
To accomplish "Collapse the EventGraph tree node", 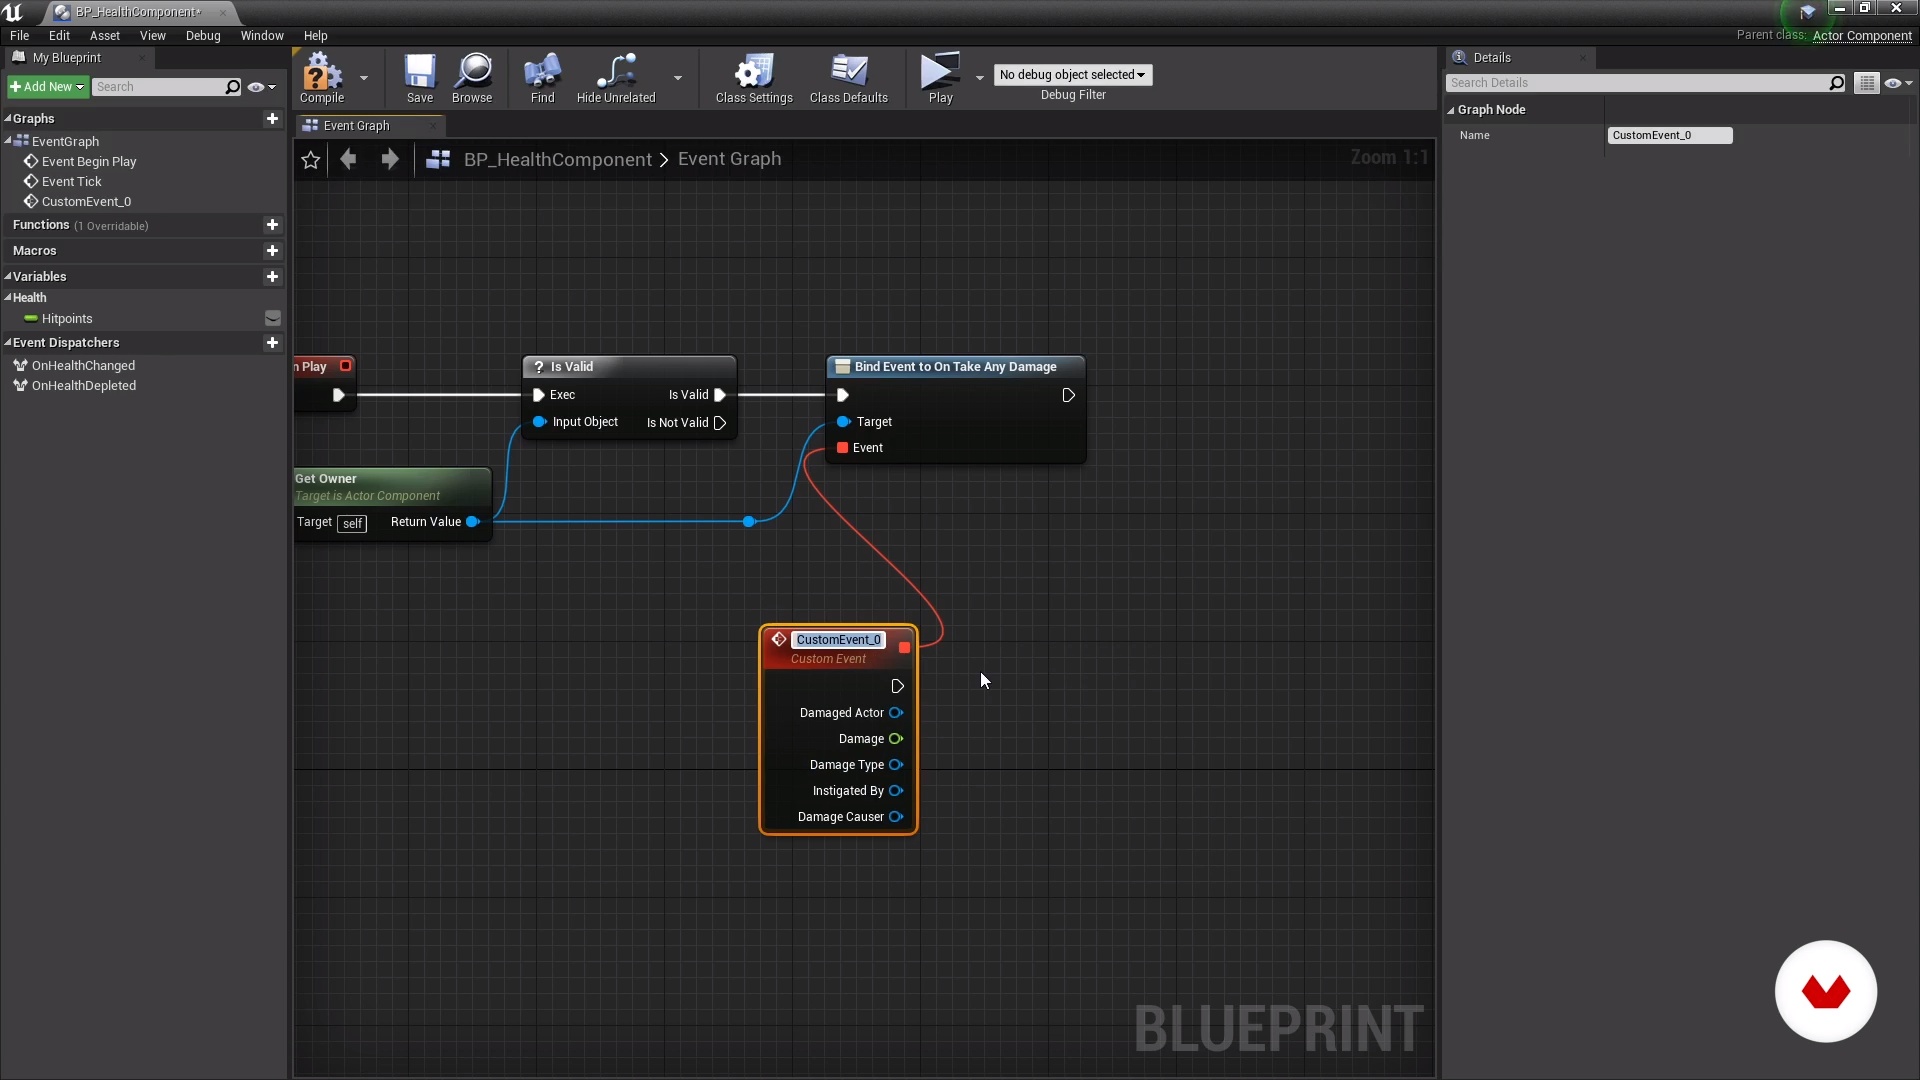I will point(8,141).
